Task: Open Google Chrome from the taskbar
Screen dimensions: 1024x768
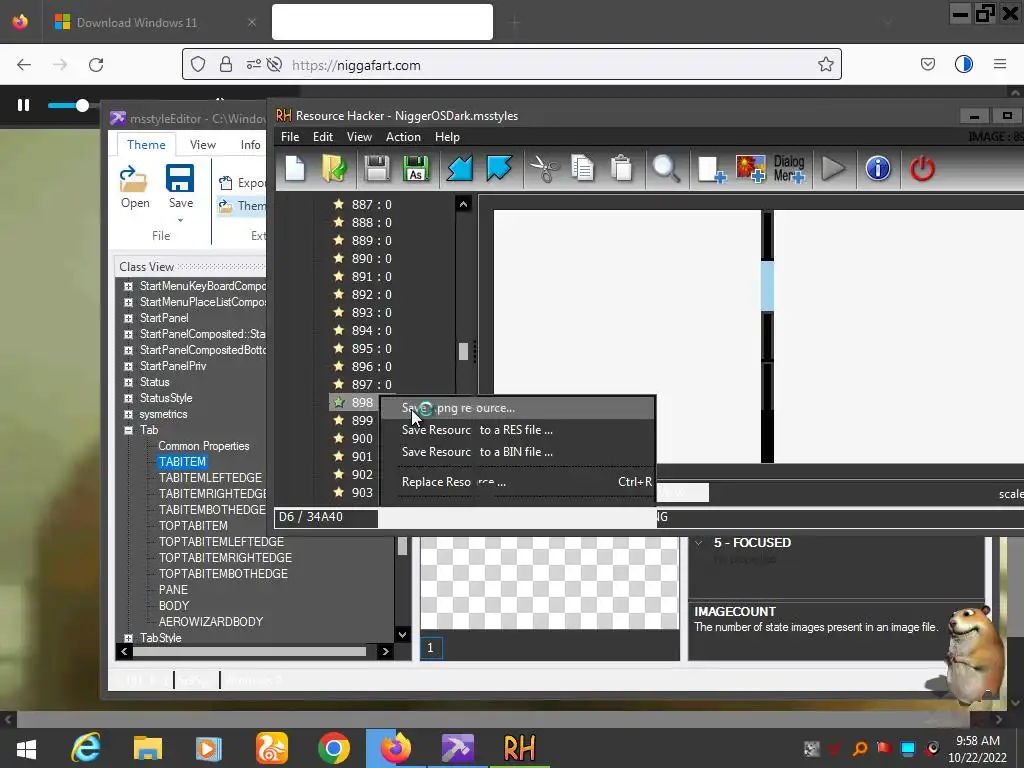Action: [x=333, y=748]
